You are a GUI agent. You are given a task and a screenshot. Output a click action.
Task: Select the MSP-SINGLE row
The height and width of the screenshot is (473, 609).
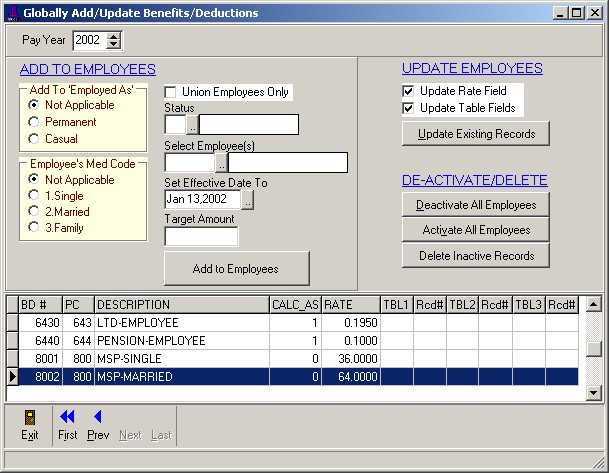[298, 358]
